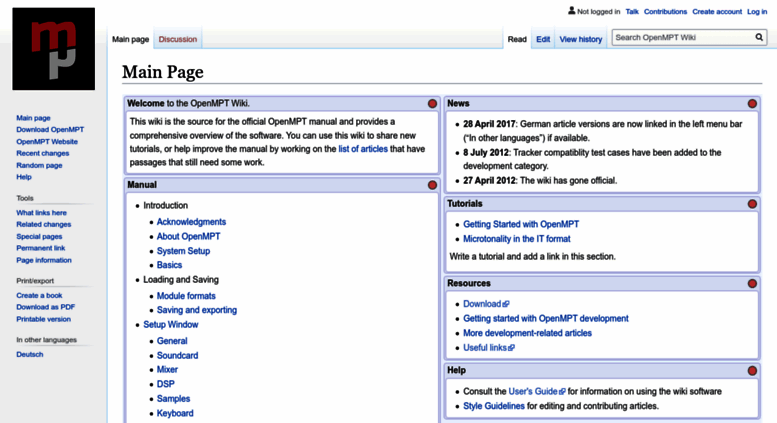
Task: Open User's Guide link in Help
Action: tap(533, 391)
